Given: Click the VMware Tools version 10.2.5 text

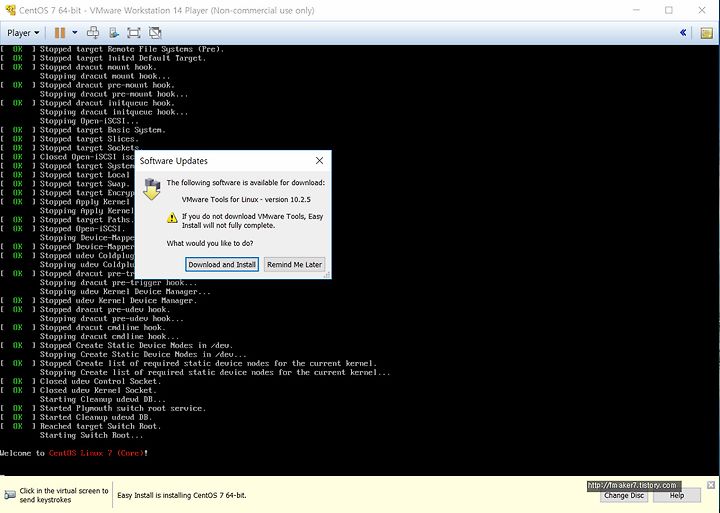Looking at the screenshot, I should pos(246,199).
